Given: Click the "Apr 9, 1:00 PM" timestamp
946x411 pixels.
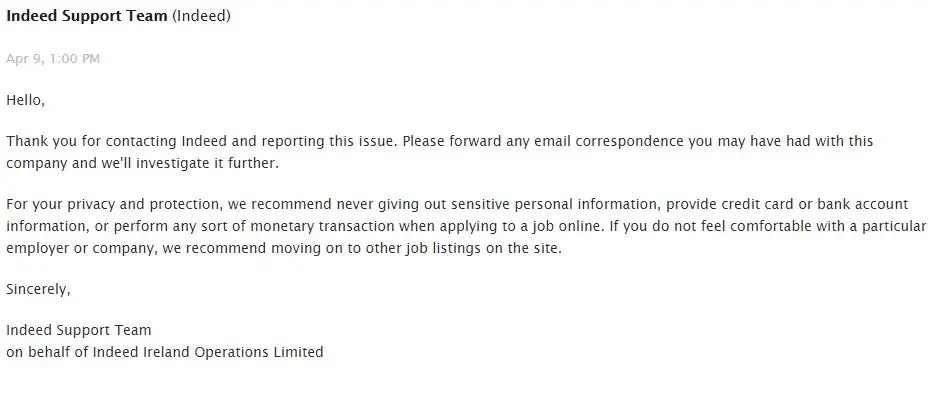Looking at the screenshot, I should (x=53, y=59).
